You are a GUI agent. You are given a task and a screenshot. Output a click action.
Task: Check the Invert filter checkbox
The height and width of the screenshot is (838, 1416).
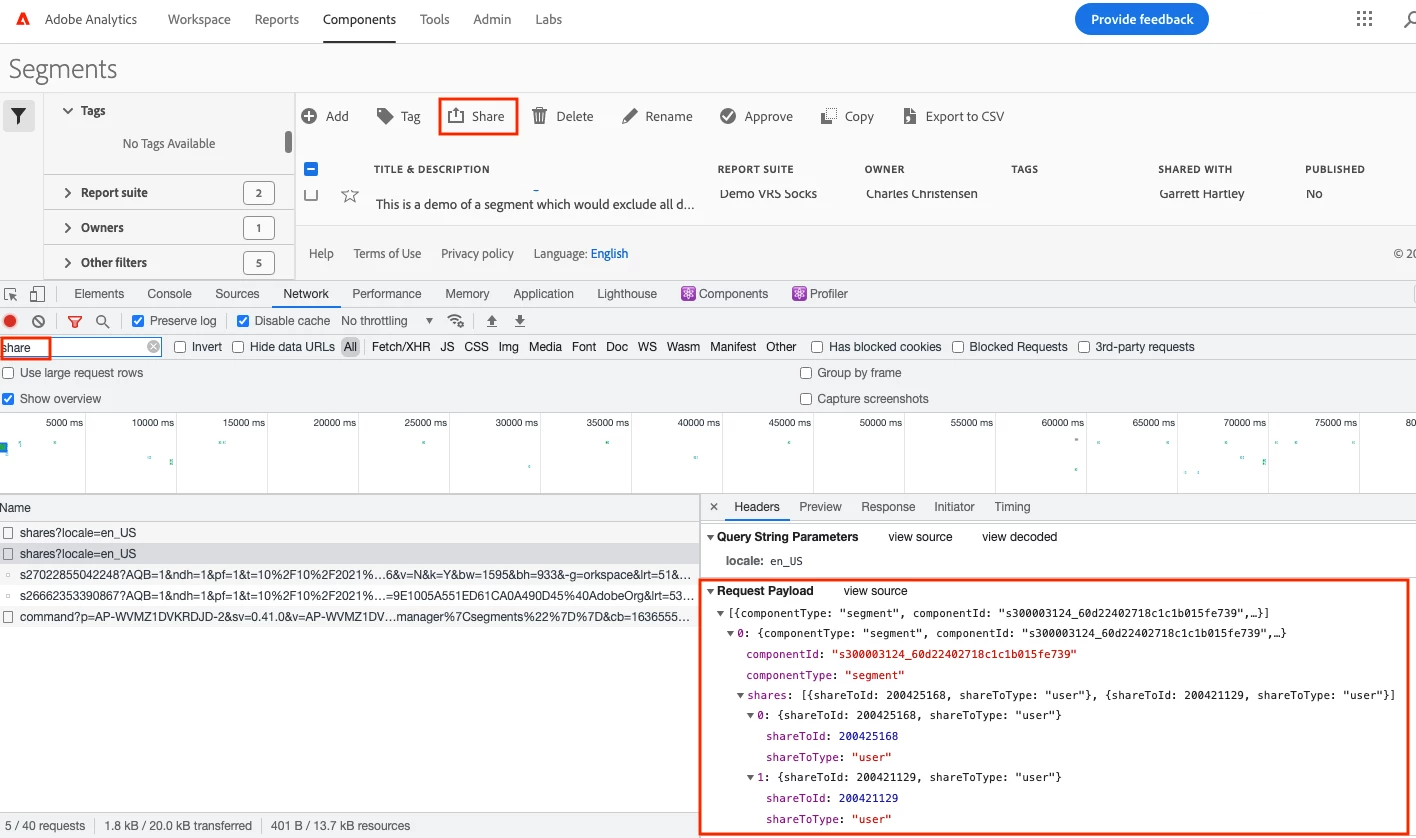(180, 347)
